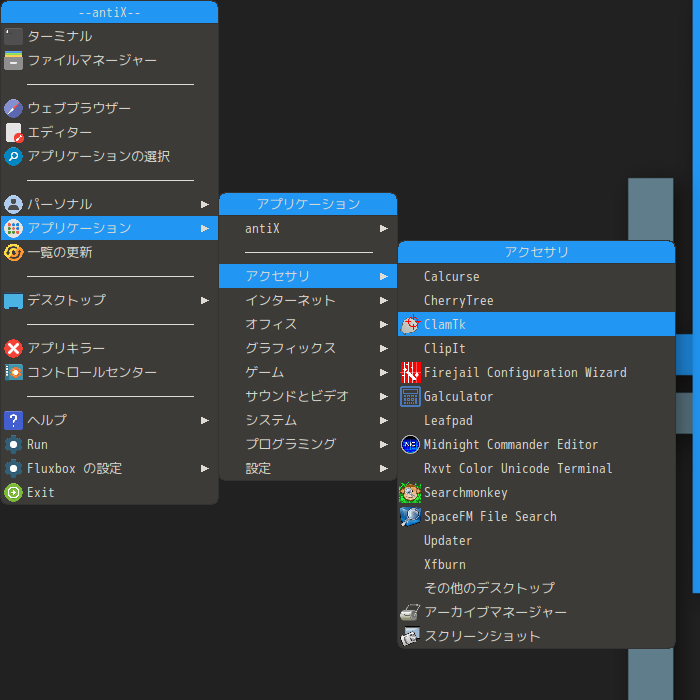700x700 pixels.
Task: Expand the インターネット submenu arrow
Action: pyautogui.click(x=384, y=300)
